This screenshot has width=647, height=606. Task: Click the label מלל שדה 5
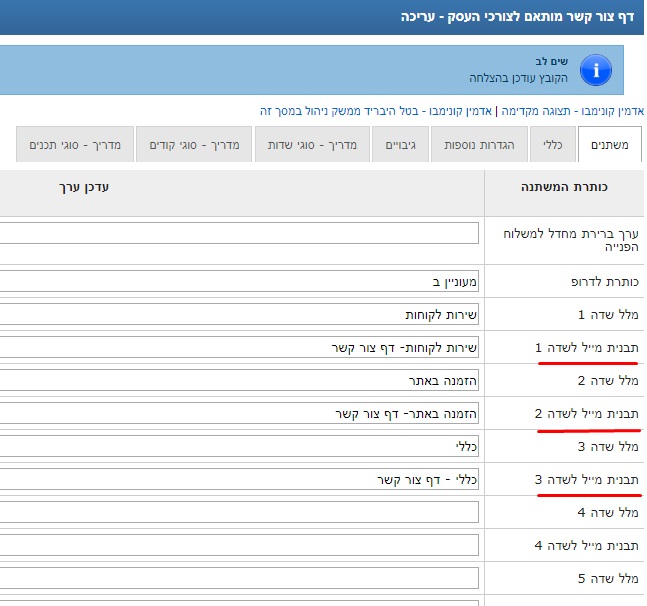608,579
